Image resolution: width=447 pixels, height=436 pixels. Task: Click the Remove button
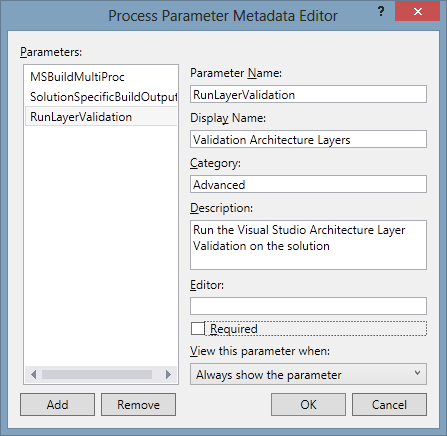(138, 405)
